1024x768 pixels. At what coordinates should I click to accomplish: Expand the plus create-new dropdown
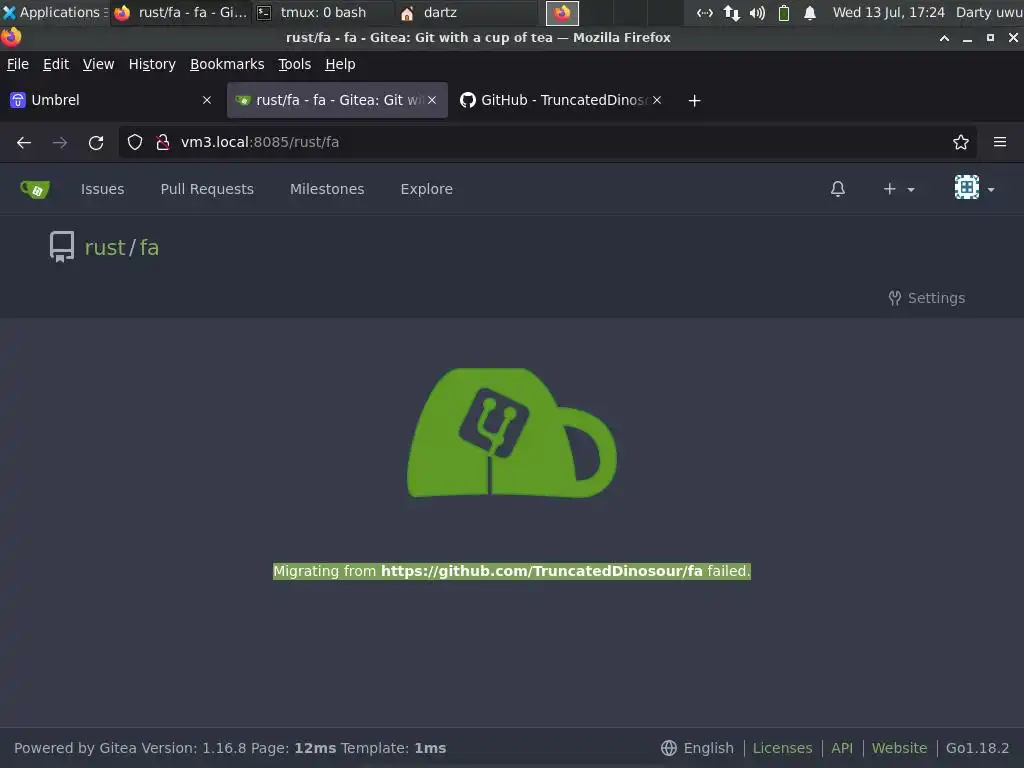[899, 189]
